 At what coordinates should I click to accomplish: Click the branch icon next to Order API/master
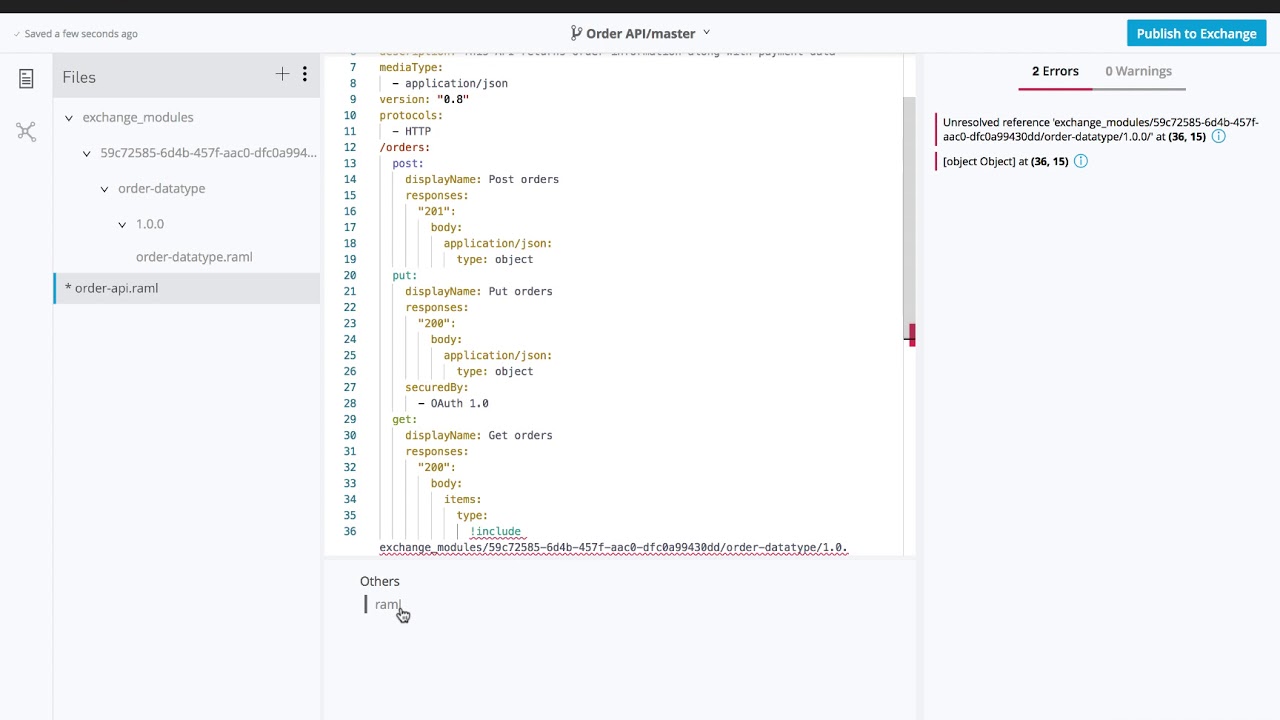[576, 33]
